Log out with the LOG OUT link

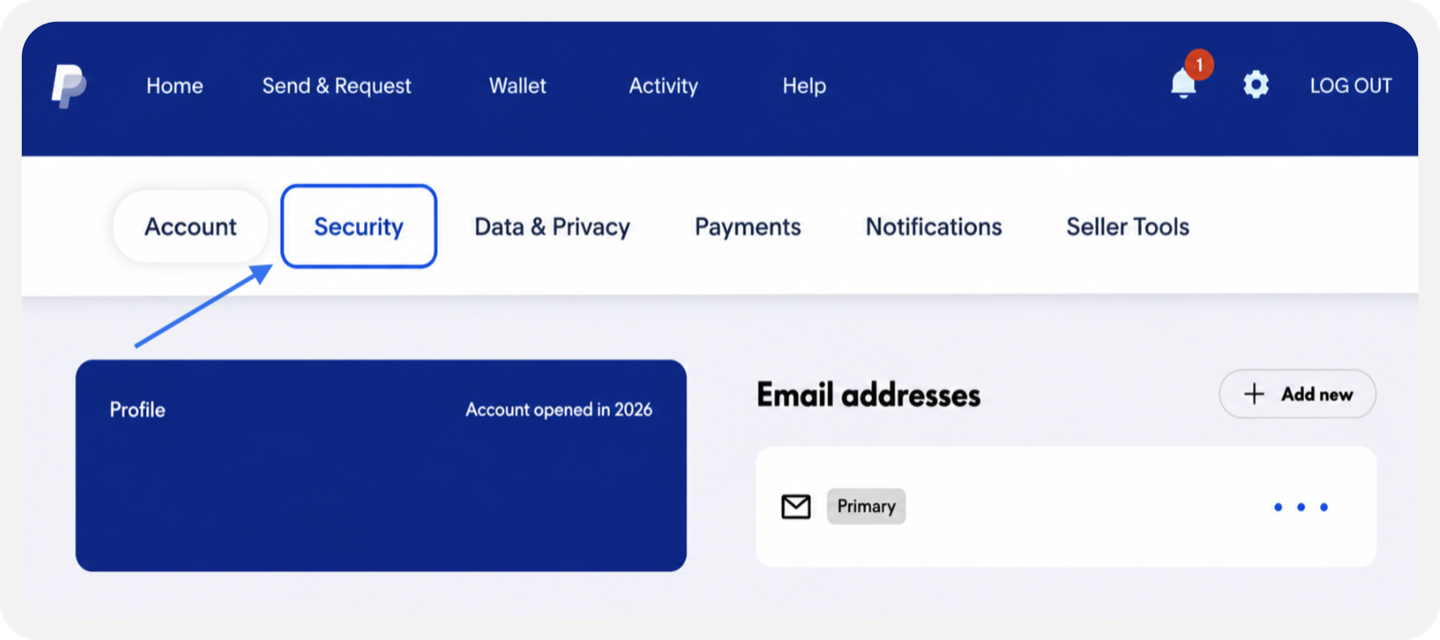point(1351,86)
